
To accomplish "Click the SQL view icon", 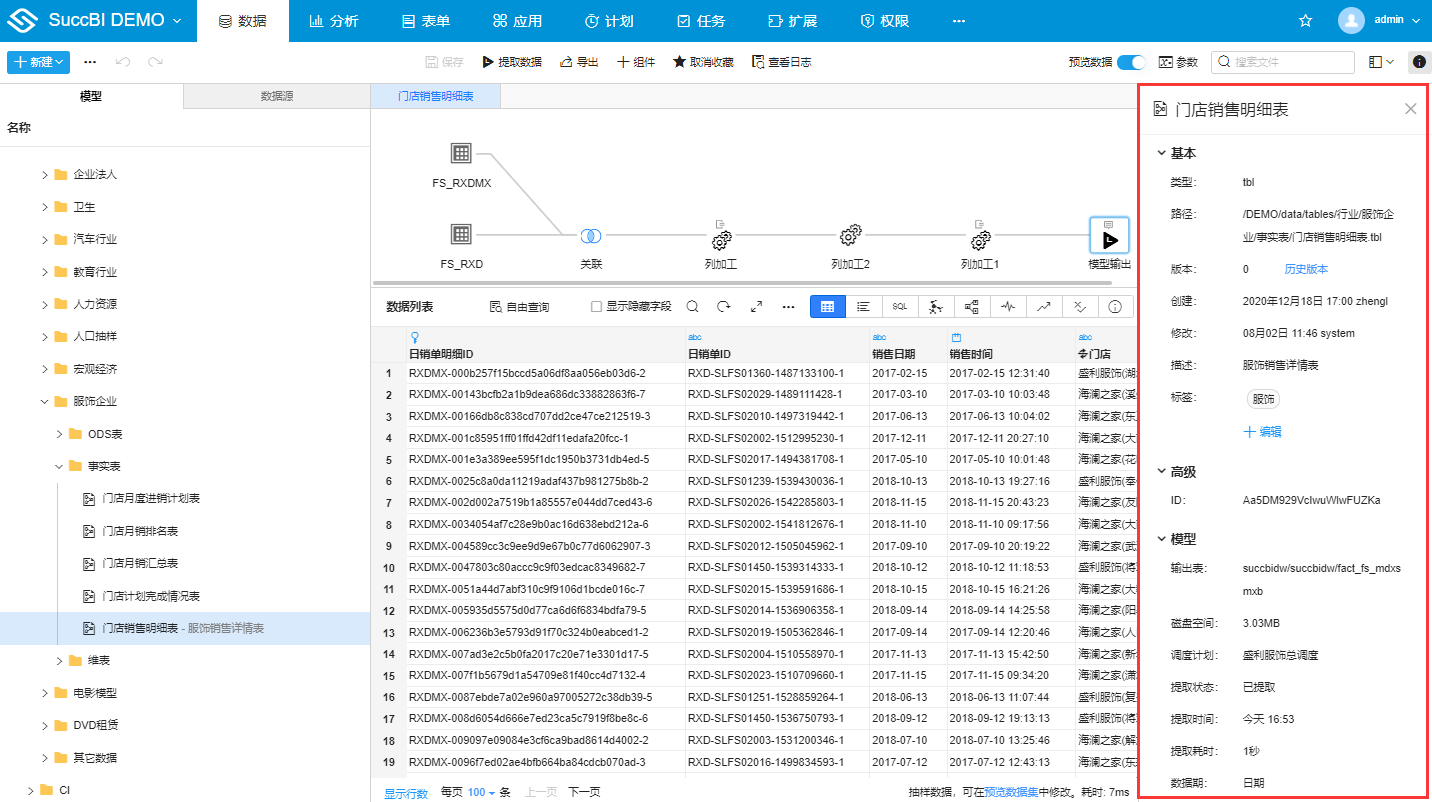I will (x=899, y=307).
